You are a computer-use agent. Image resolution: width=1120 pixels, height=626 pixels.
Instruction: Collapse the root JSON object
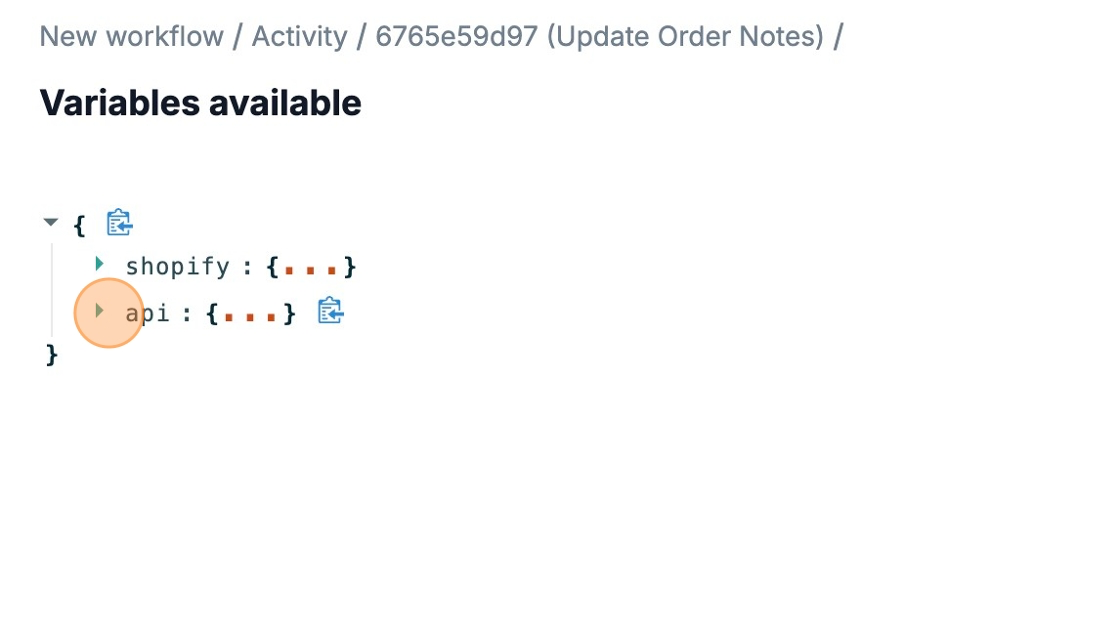[51, 222]
